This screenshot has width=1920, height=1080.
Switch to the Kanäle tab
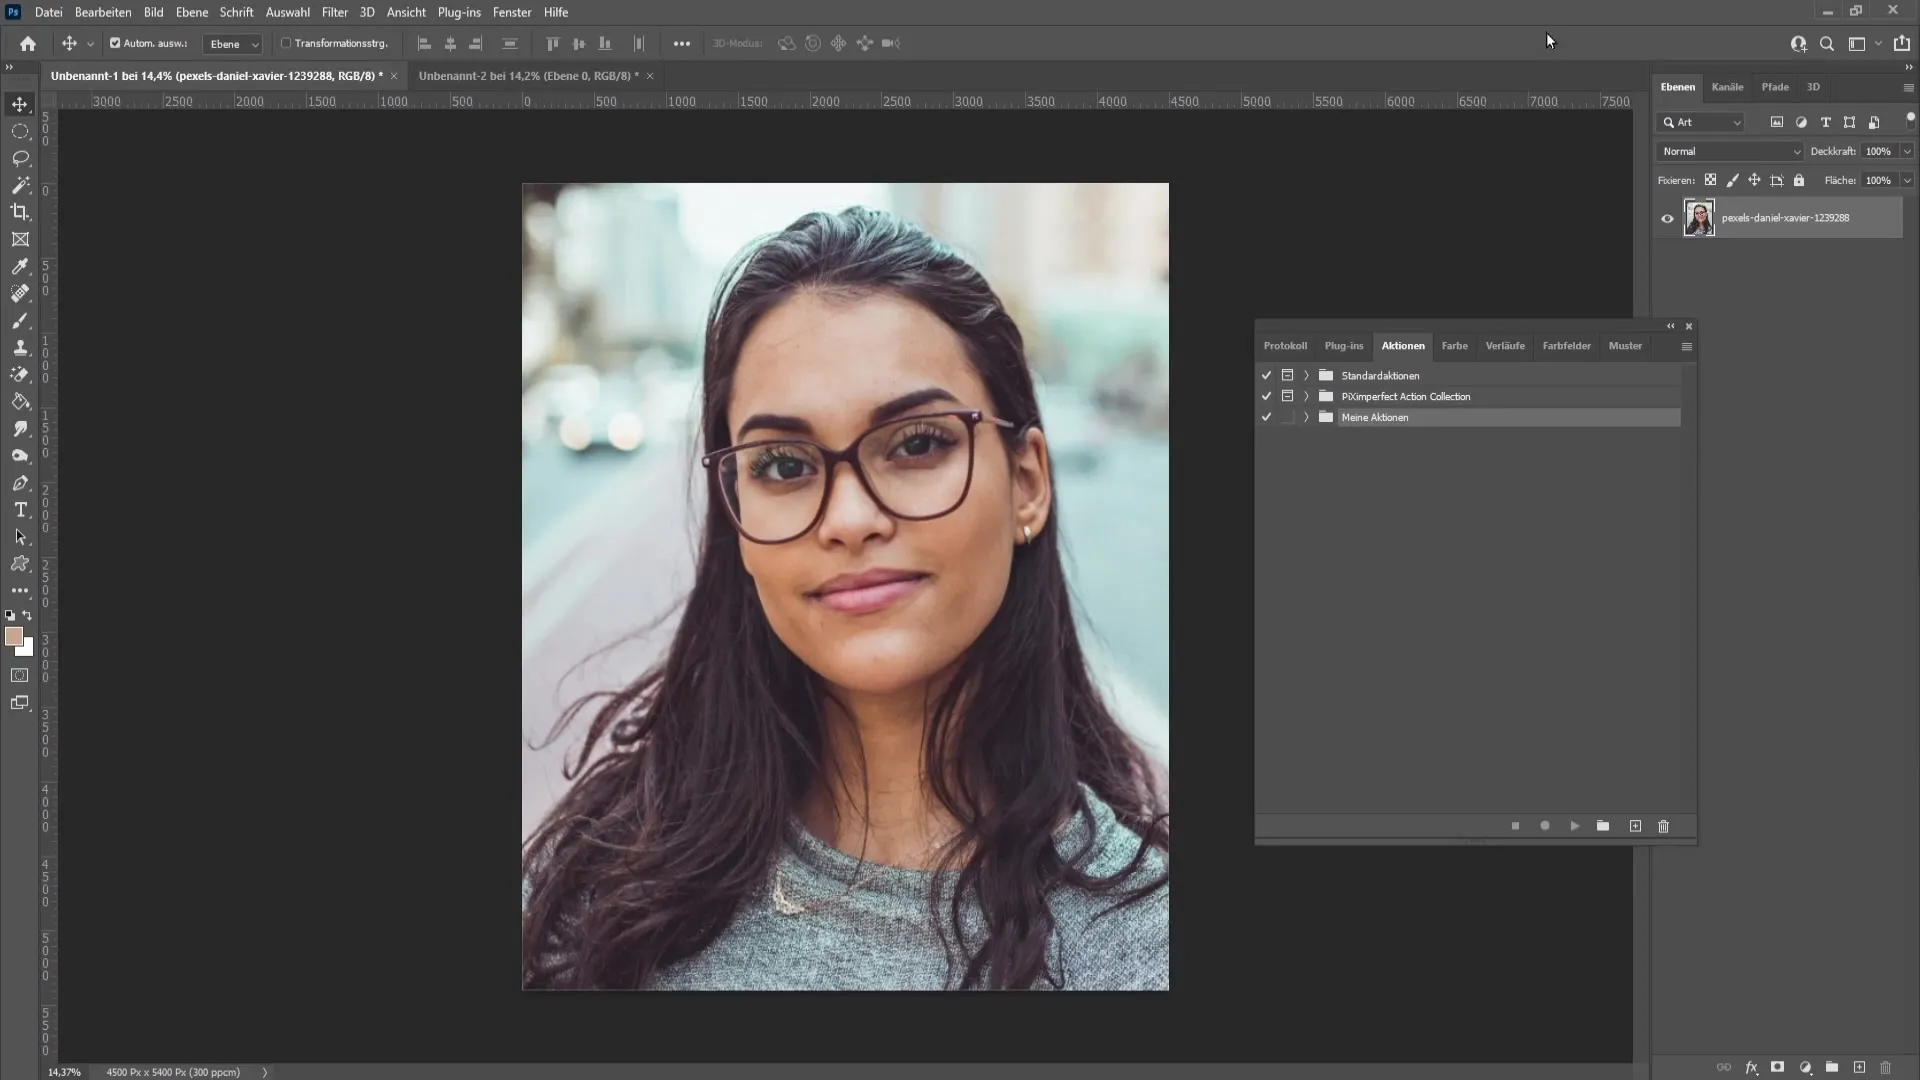1727,86
